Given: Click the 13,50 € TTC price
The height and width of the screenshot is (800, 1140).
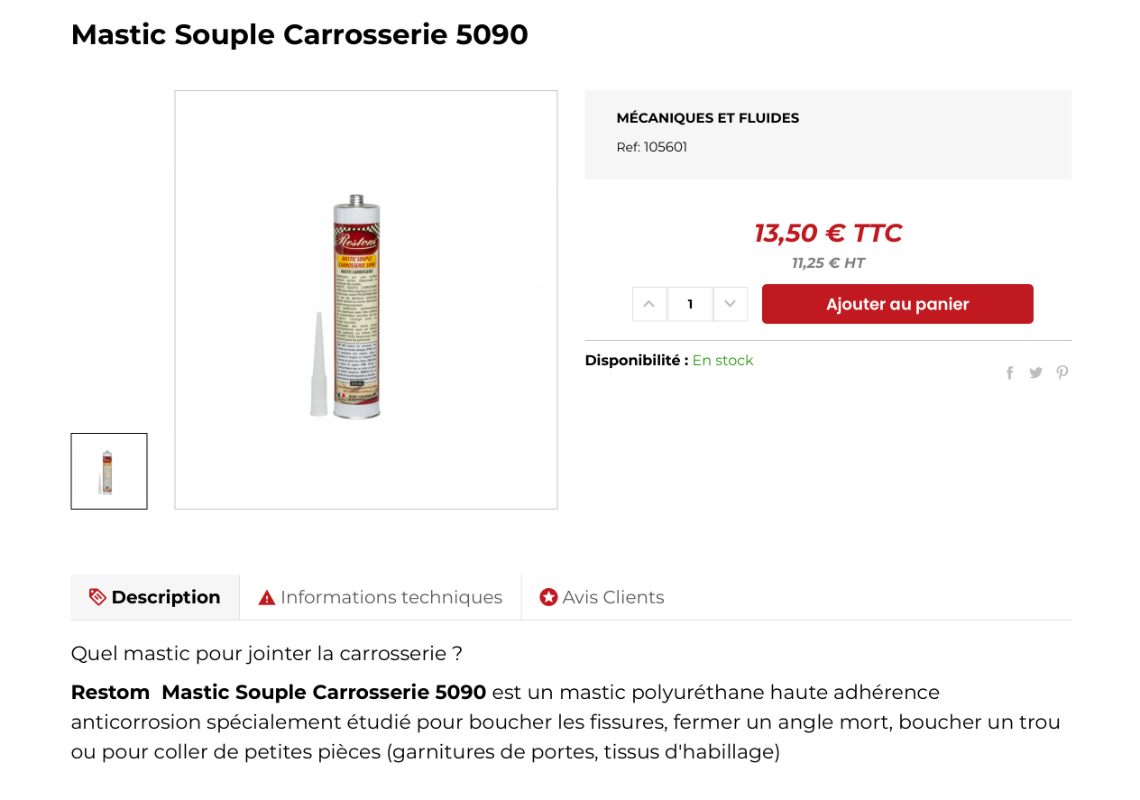Looking at the screenshot, I should [827, 233].
